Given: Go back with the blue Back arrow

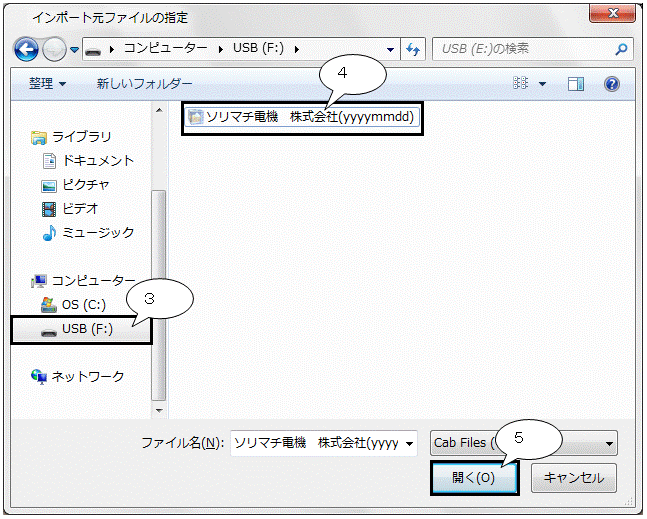Looking at the screenshot, I should pos(26,50).
